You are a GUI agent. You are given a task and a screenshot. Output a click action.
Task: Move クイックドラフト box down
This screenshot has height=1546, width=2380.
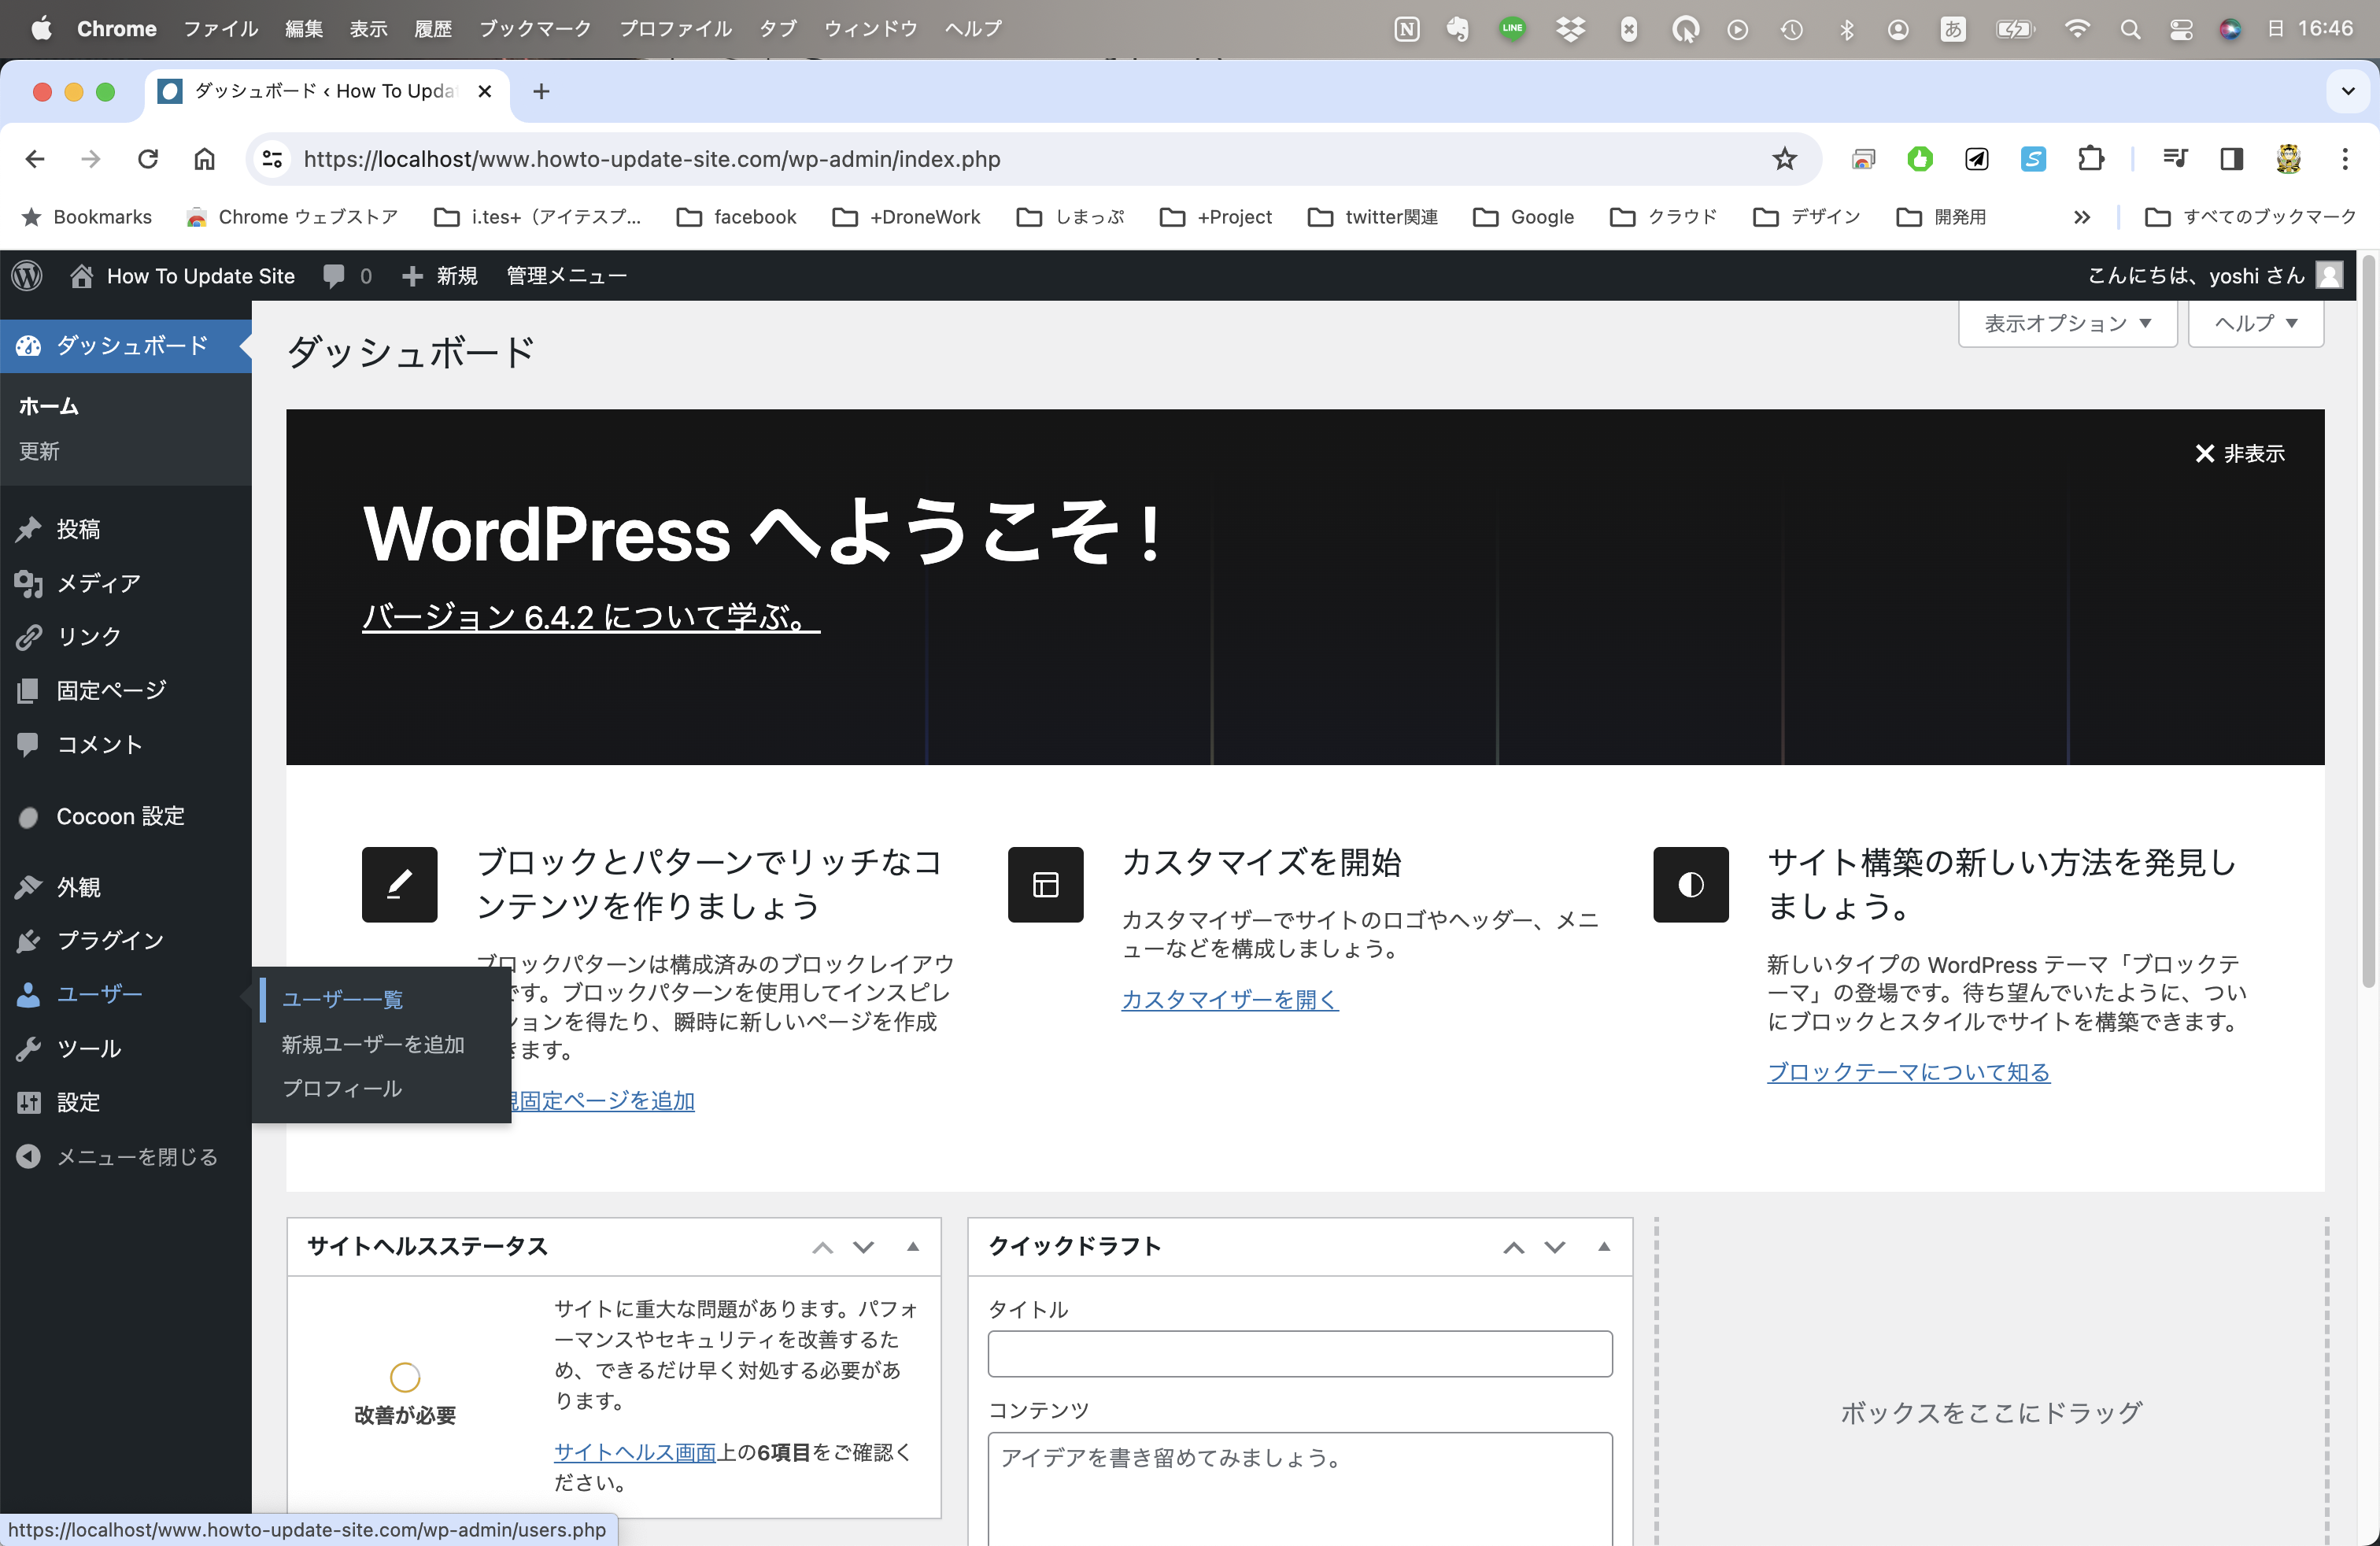(x=1554, y=1247)
